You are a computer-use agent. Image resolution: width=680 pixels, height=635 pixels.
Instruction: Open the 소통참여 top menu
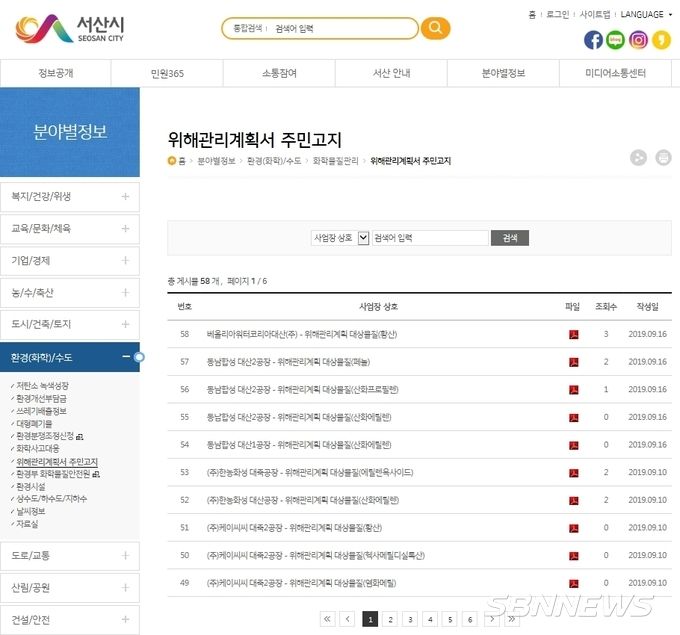pos(279,73)
